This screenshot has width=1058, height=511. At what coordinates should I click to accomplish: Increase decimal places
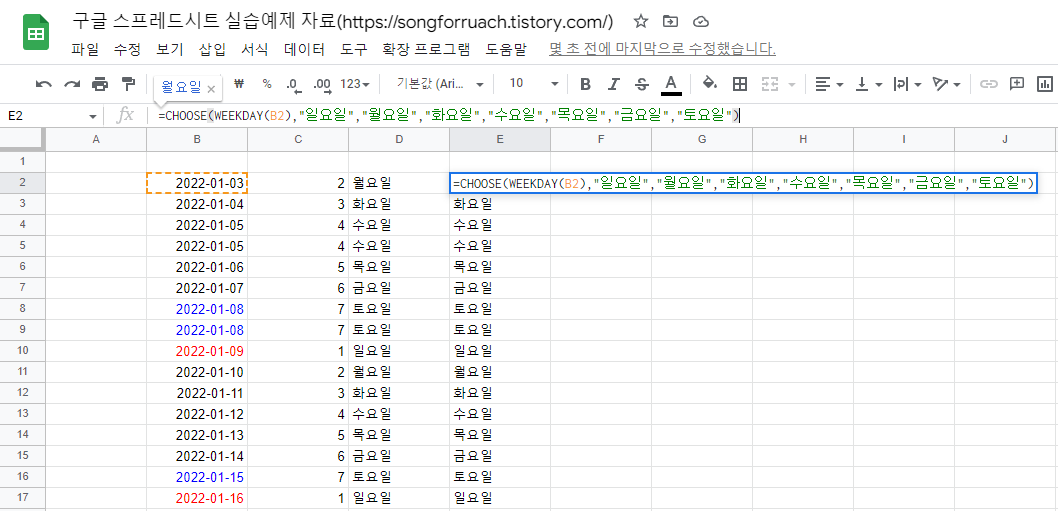coord(322,84)
